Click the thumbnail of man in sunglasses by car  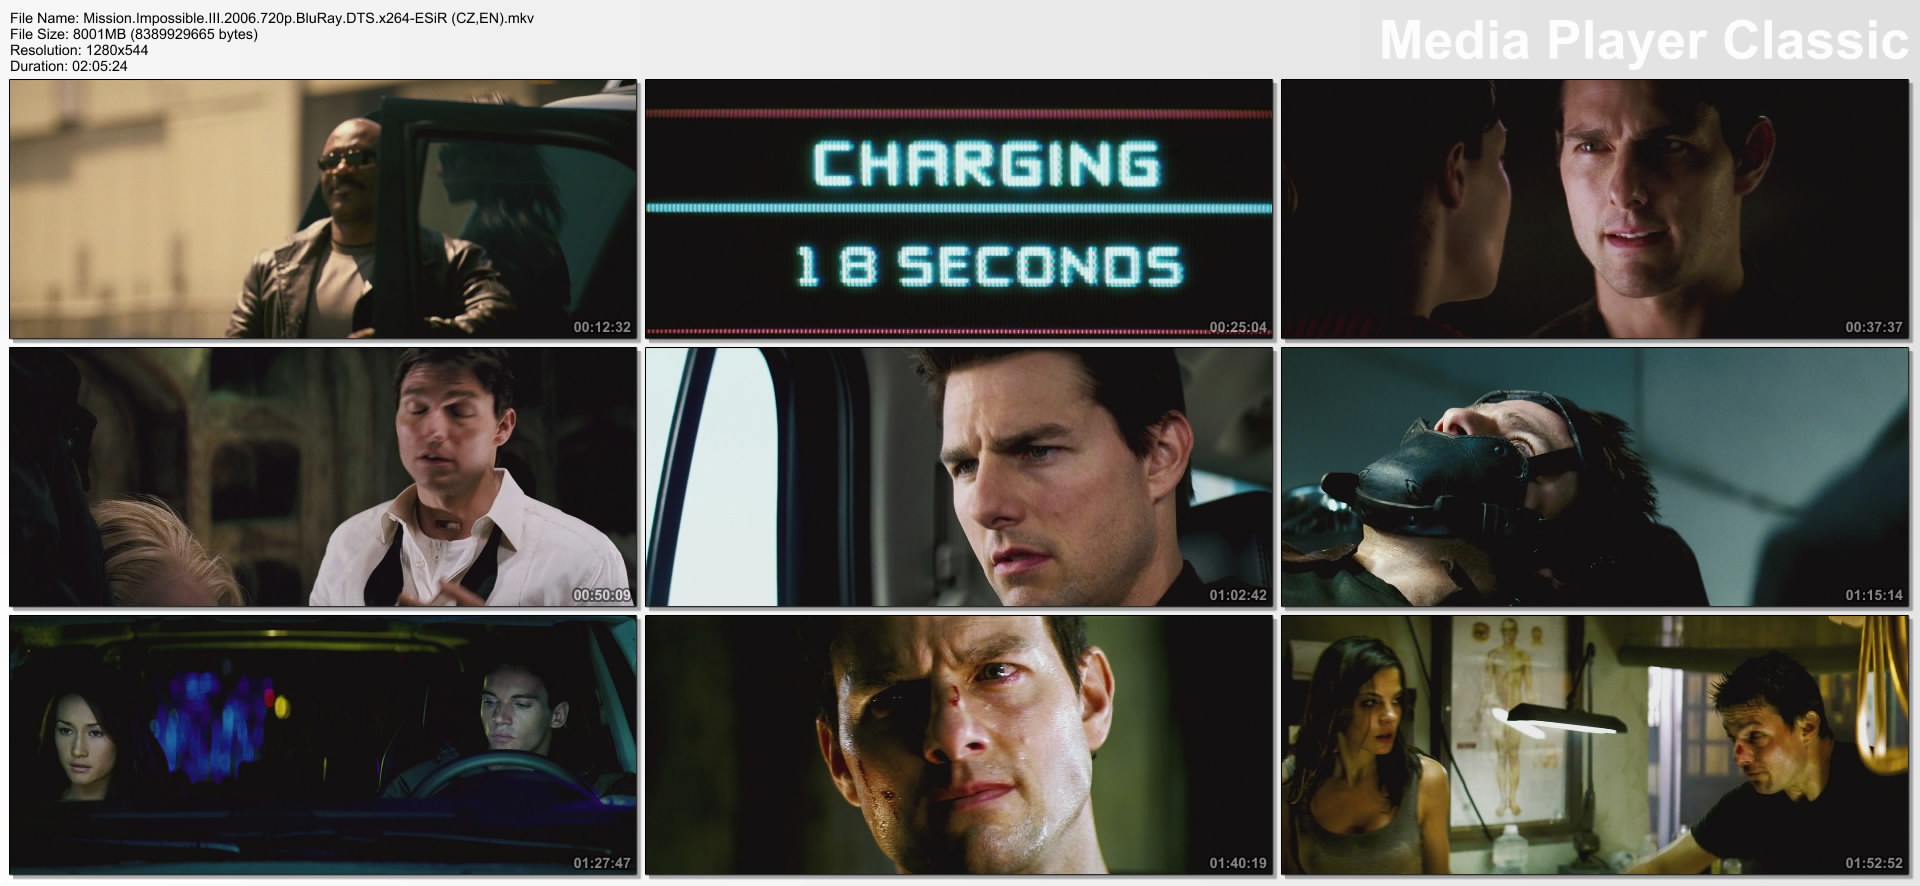(323, 209)
